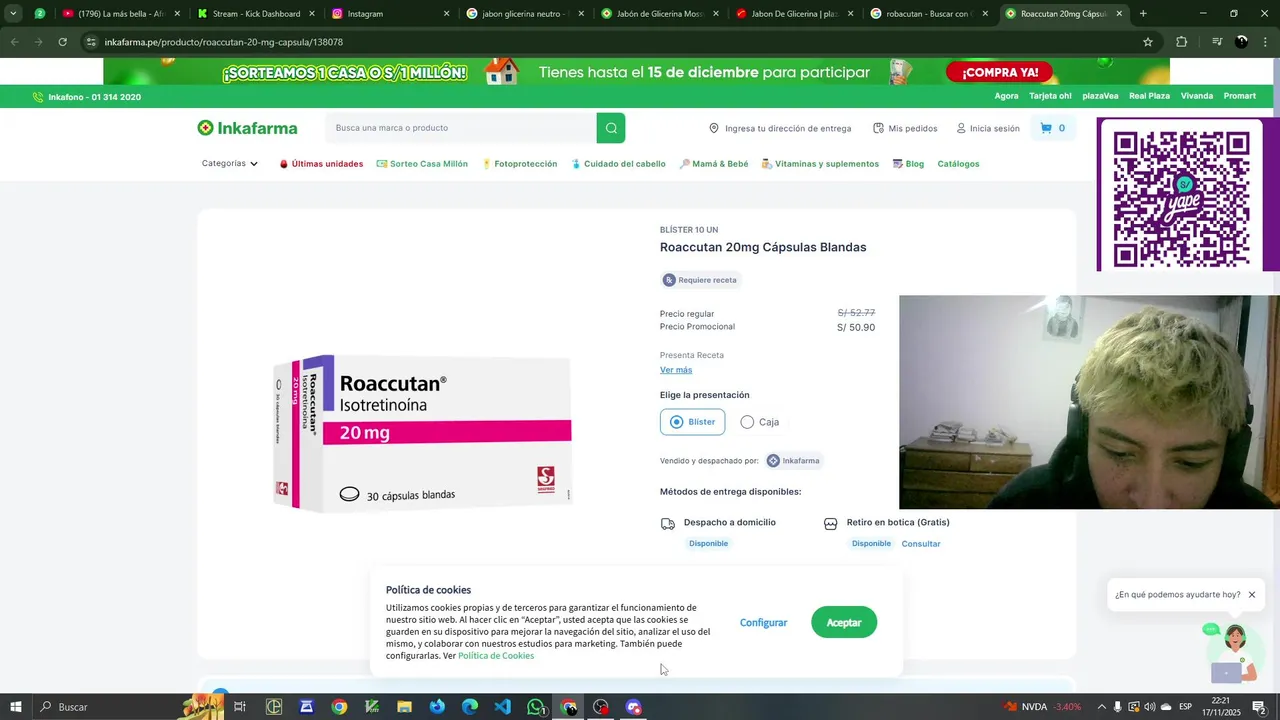
Task: Open the notifications center icon
Action: click(1259, 707)
